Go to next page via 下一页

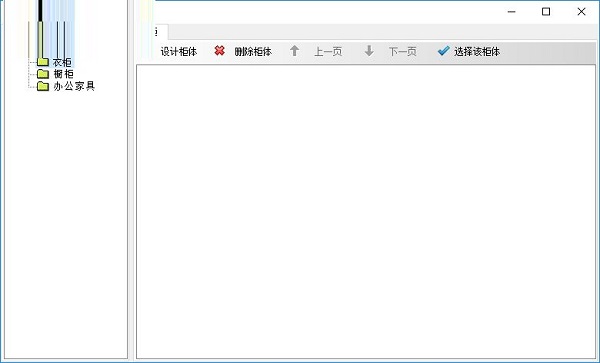tap(403, 51)
